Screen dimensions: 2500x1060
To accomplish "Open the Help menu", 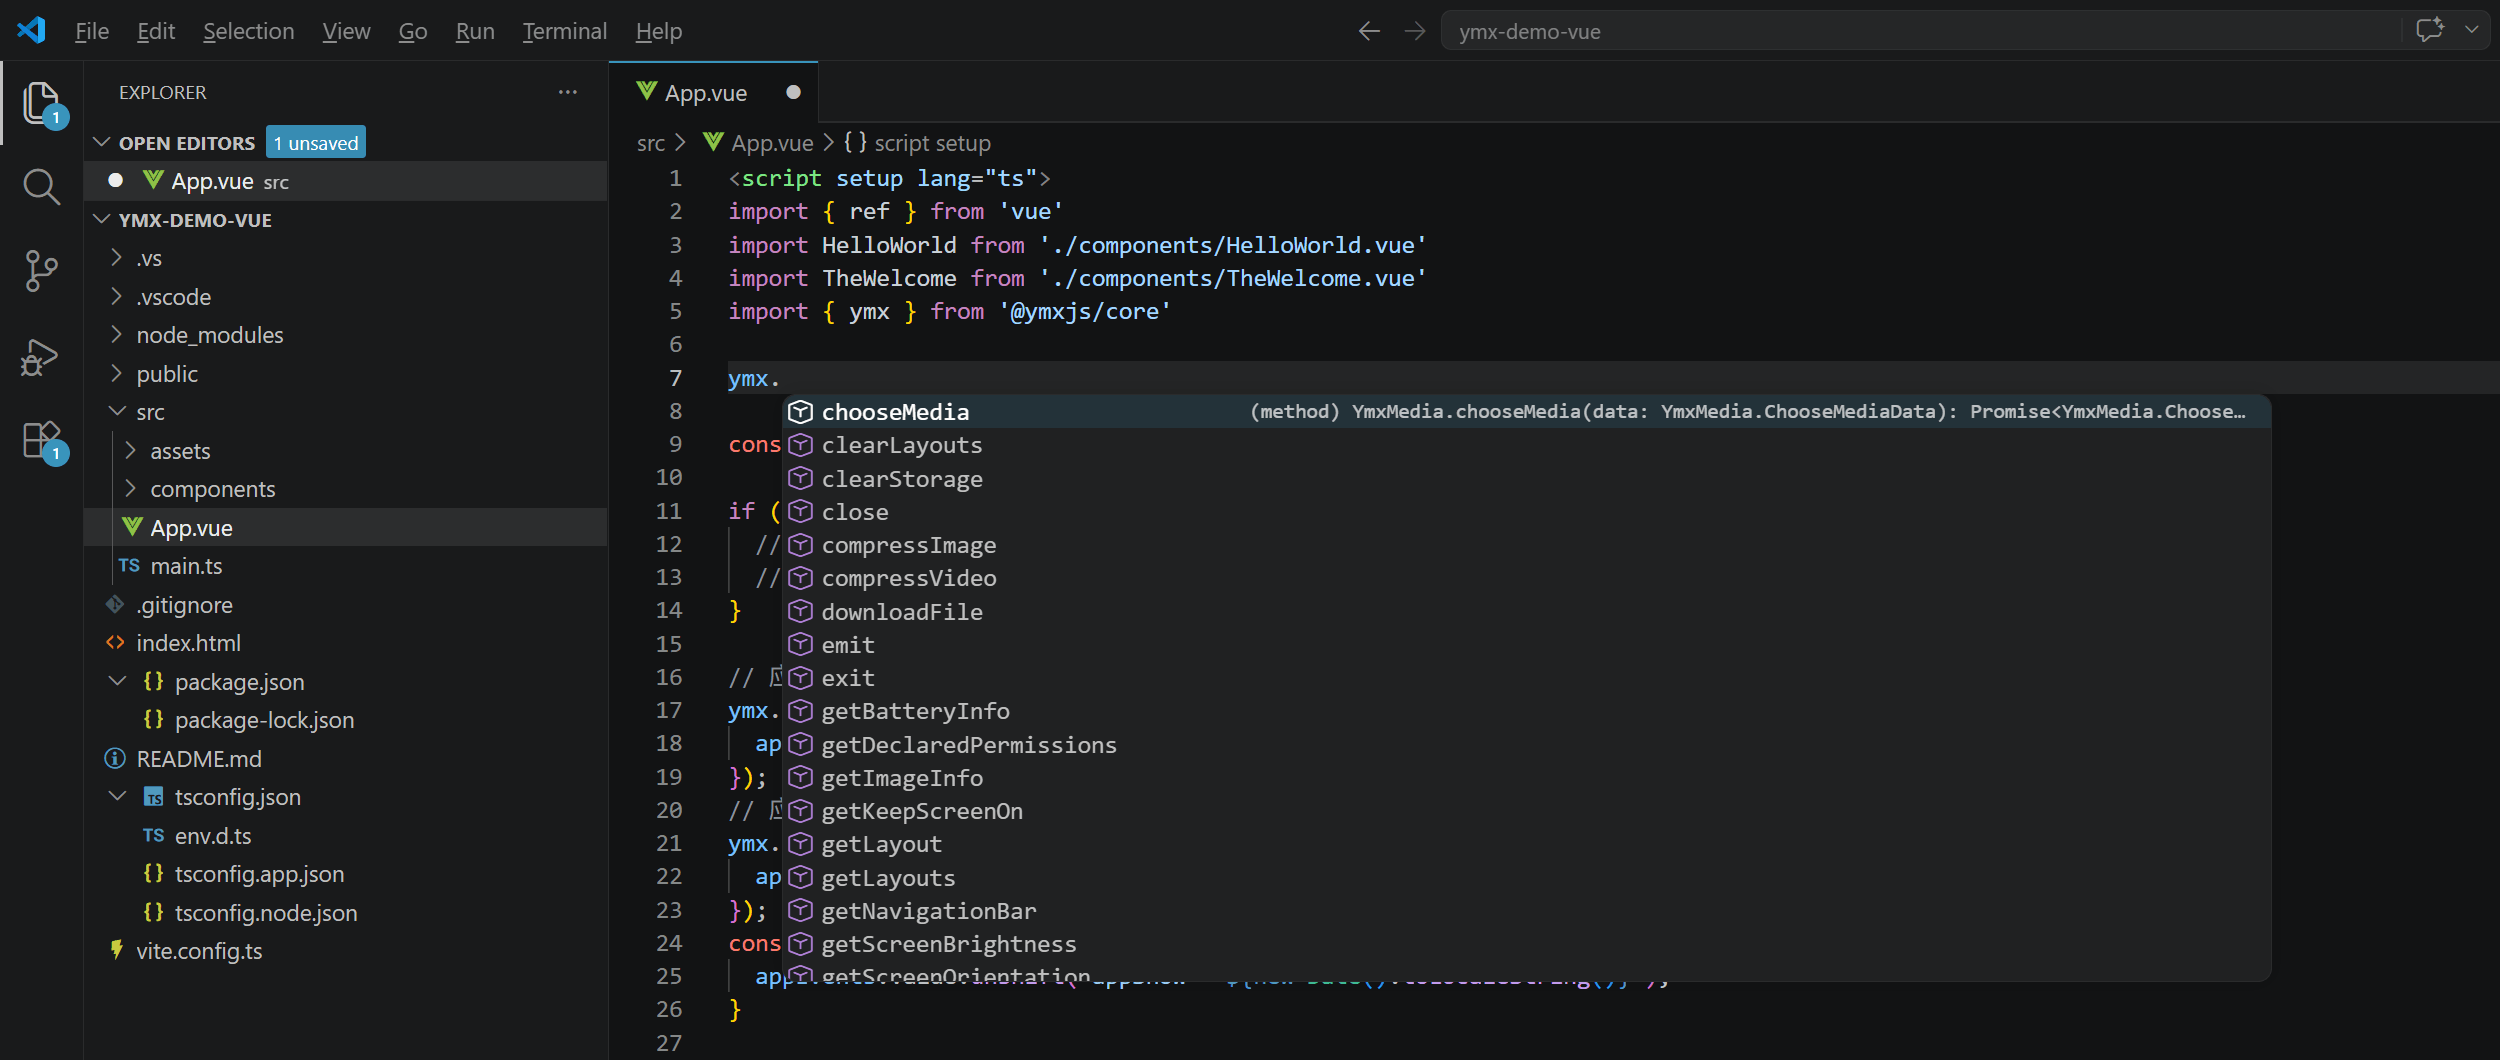I will 659,31.
